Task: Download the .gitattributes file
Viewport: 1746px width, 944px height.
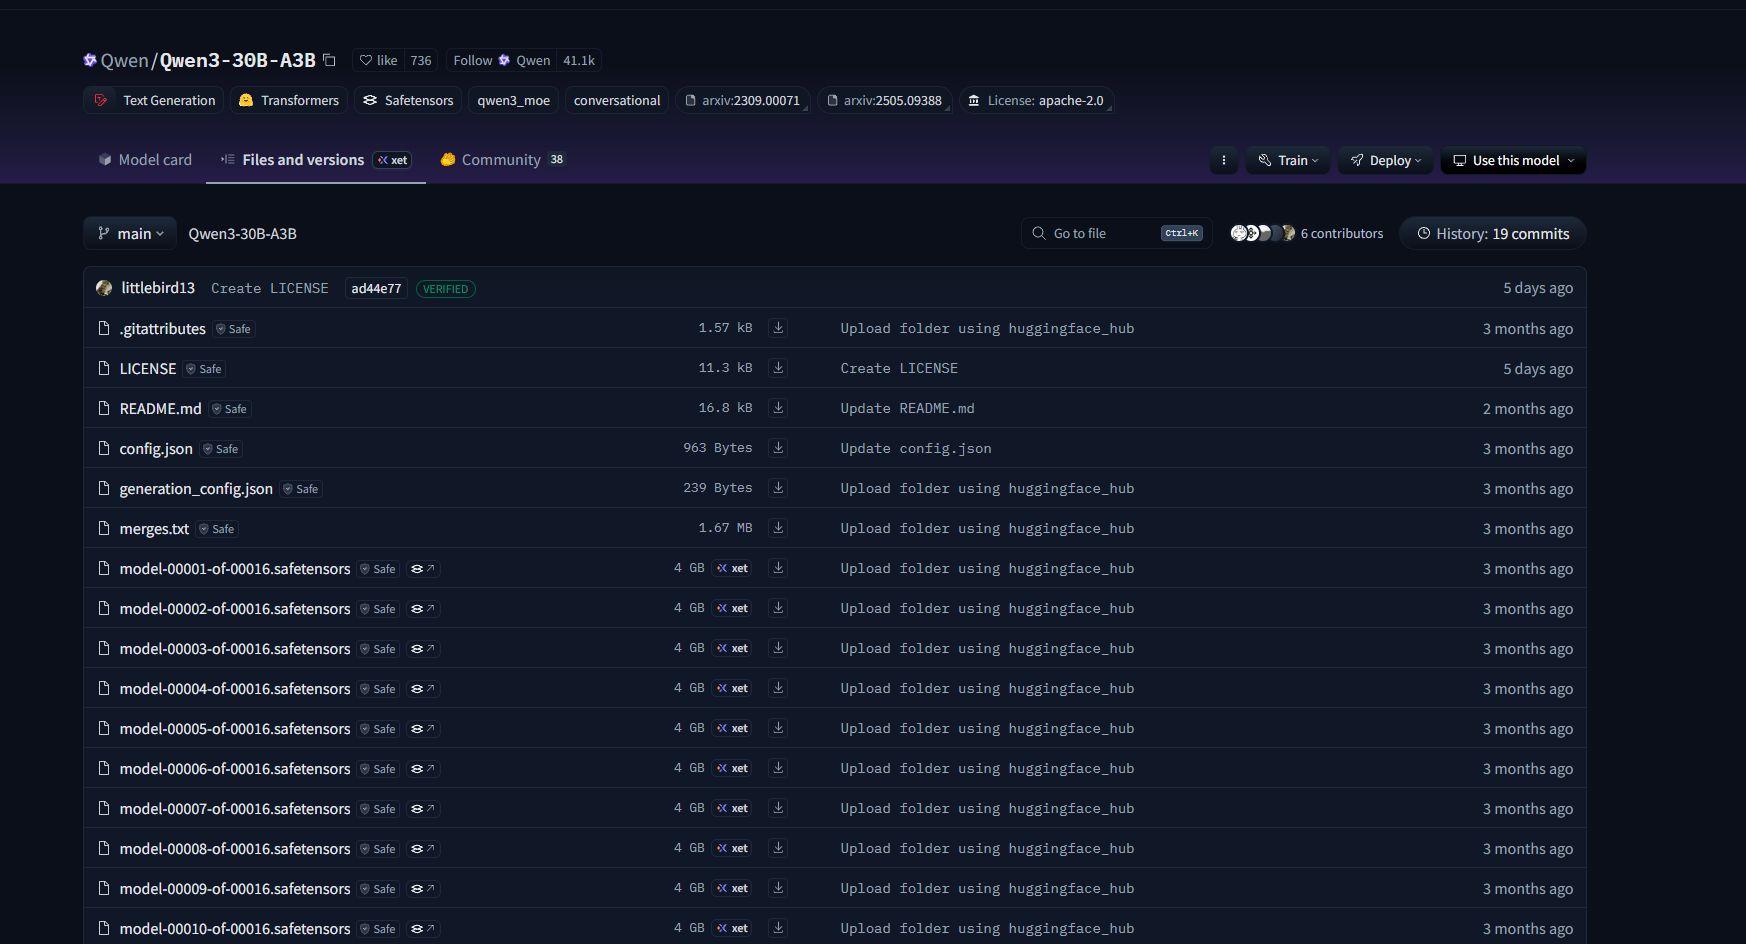Action: 778,328
